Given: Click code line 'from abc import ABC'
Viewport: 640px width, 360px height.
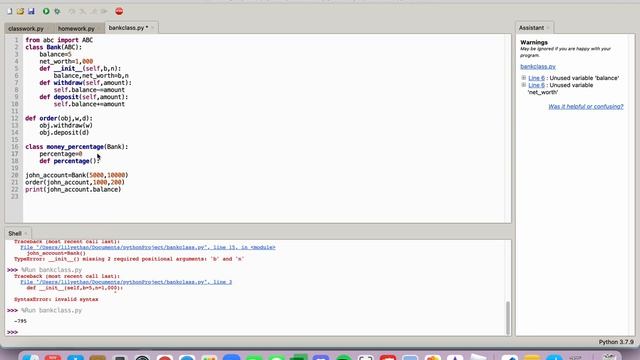Looking at the screenshot, I should click(x=59, y=40).
